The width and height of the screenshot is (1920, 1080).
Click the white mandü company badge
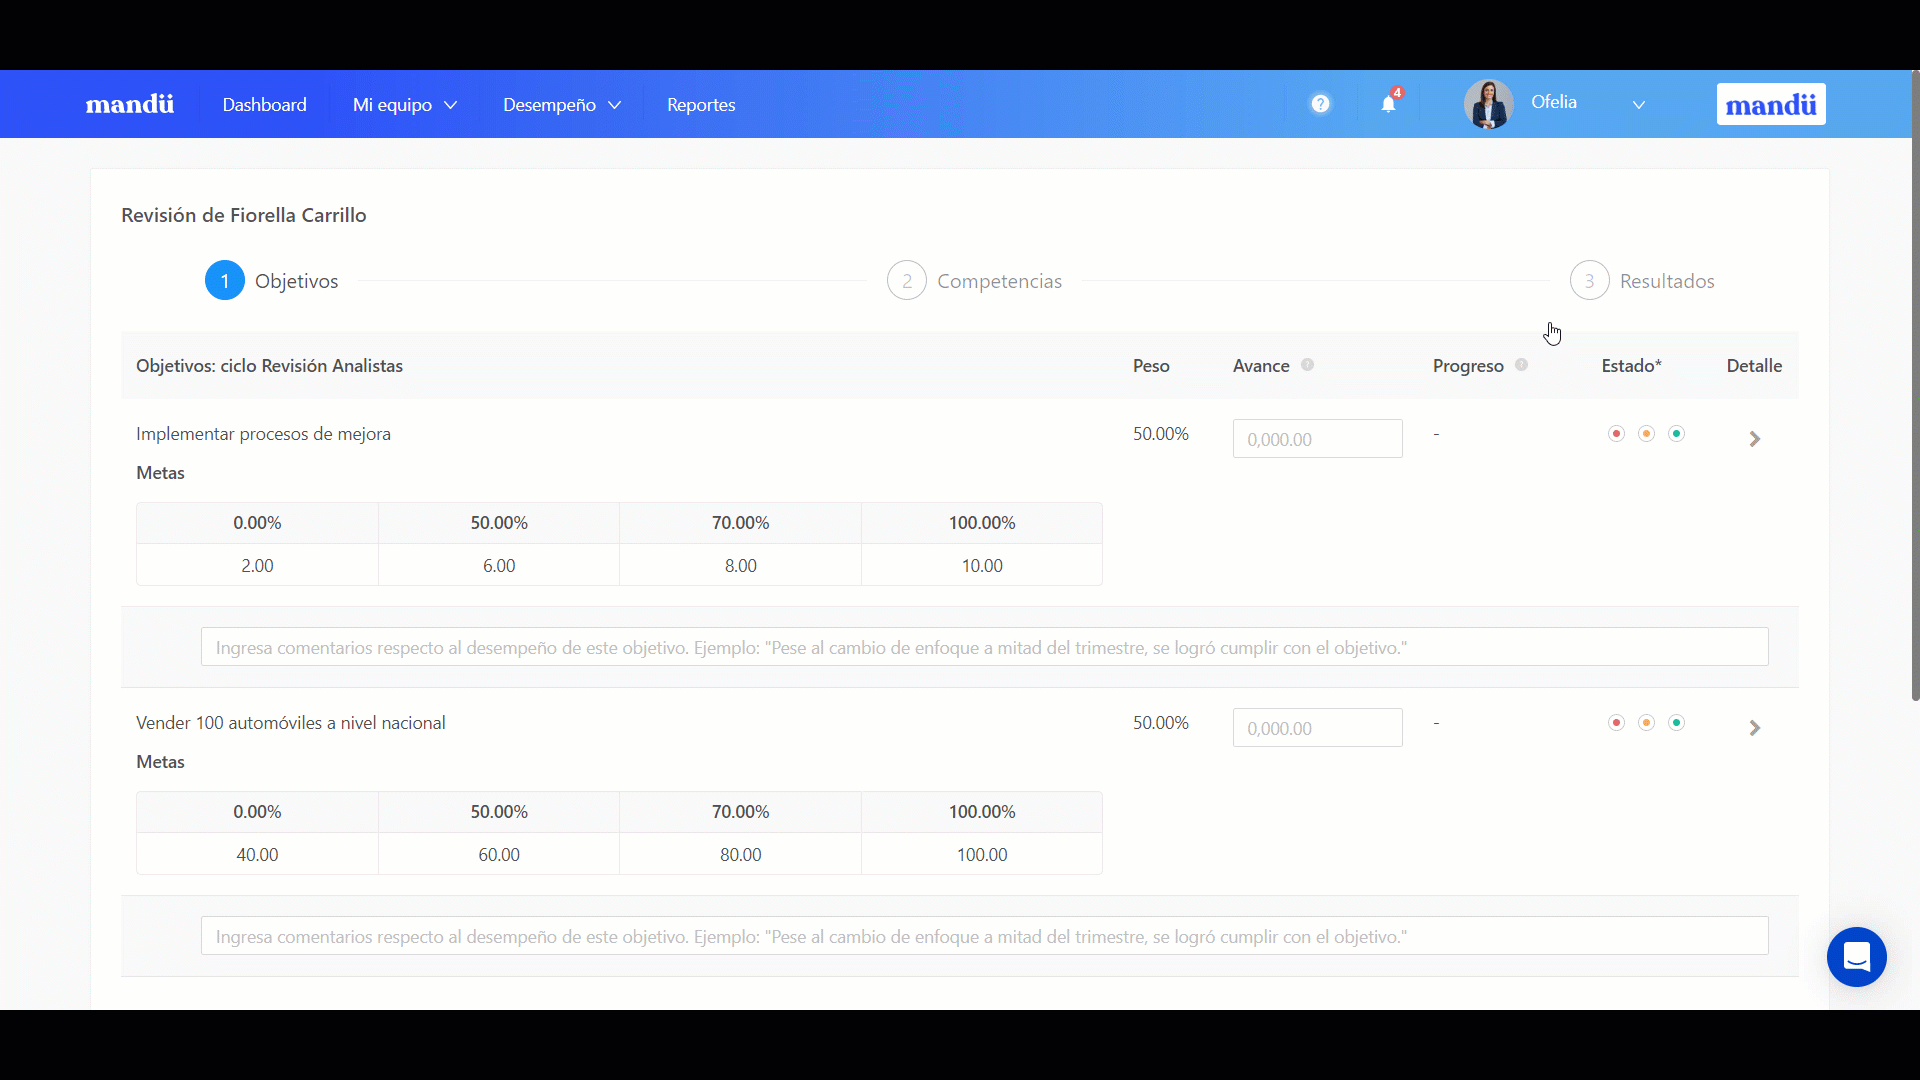(1770, 104)
